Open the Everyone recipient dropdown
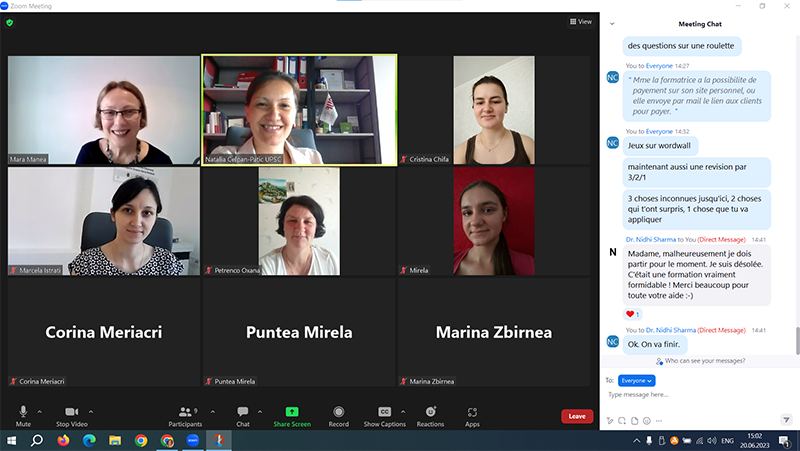 click(636, 380)
